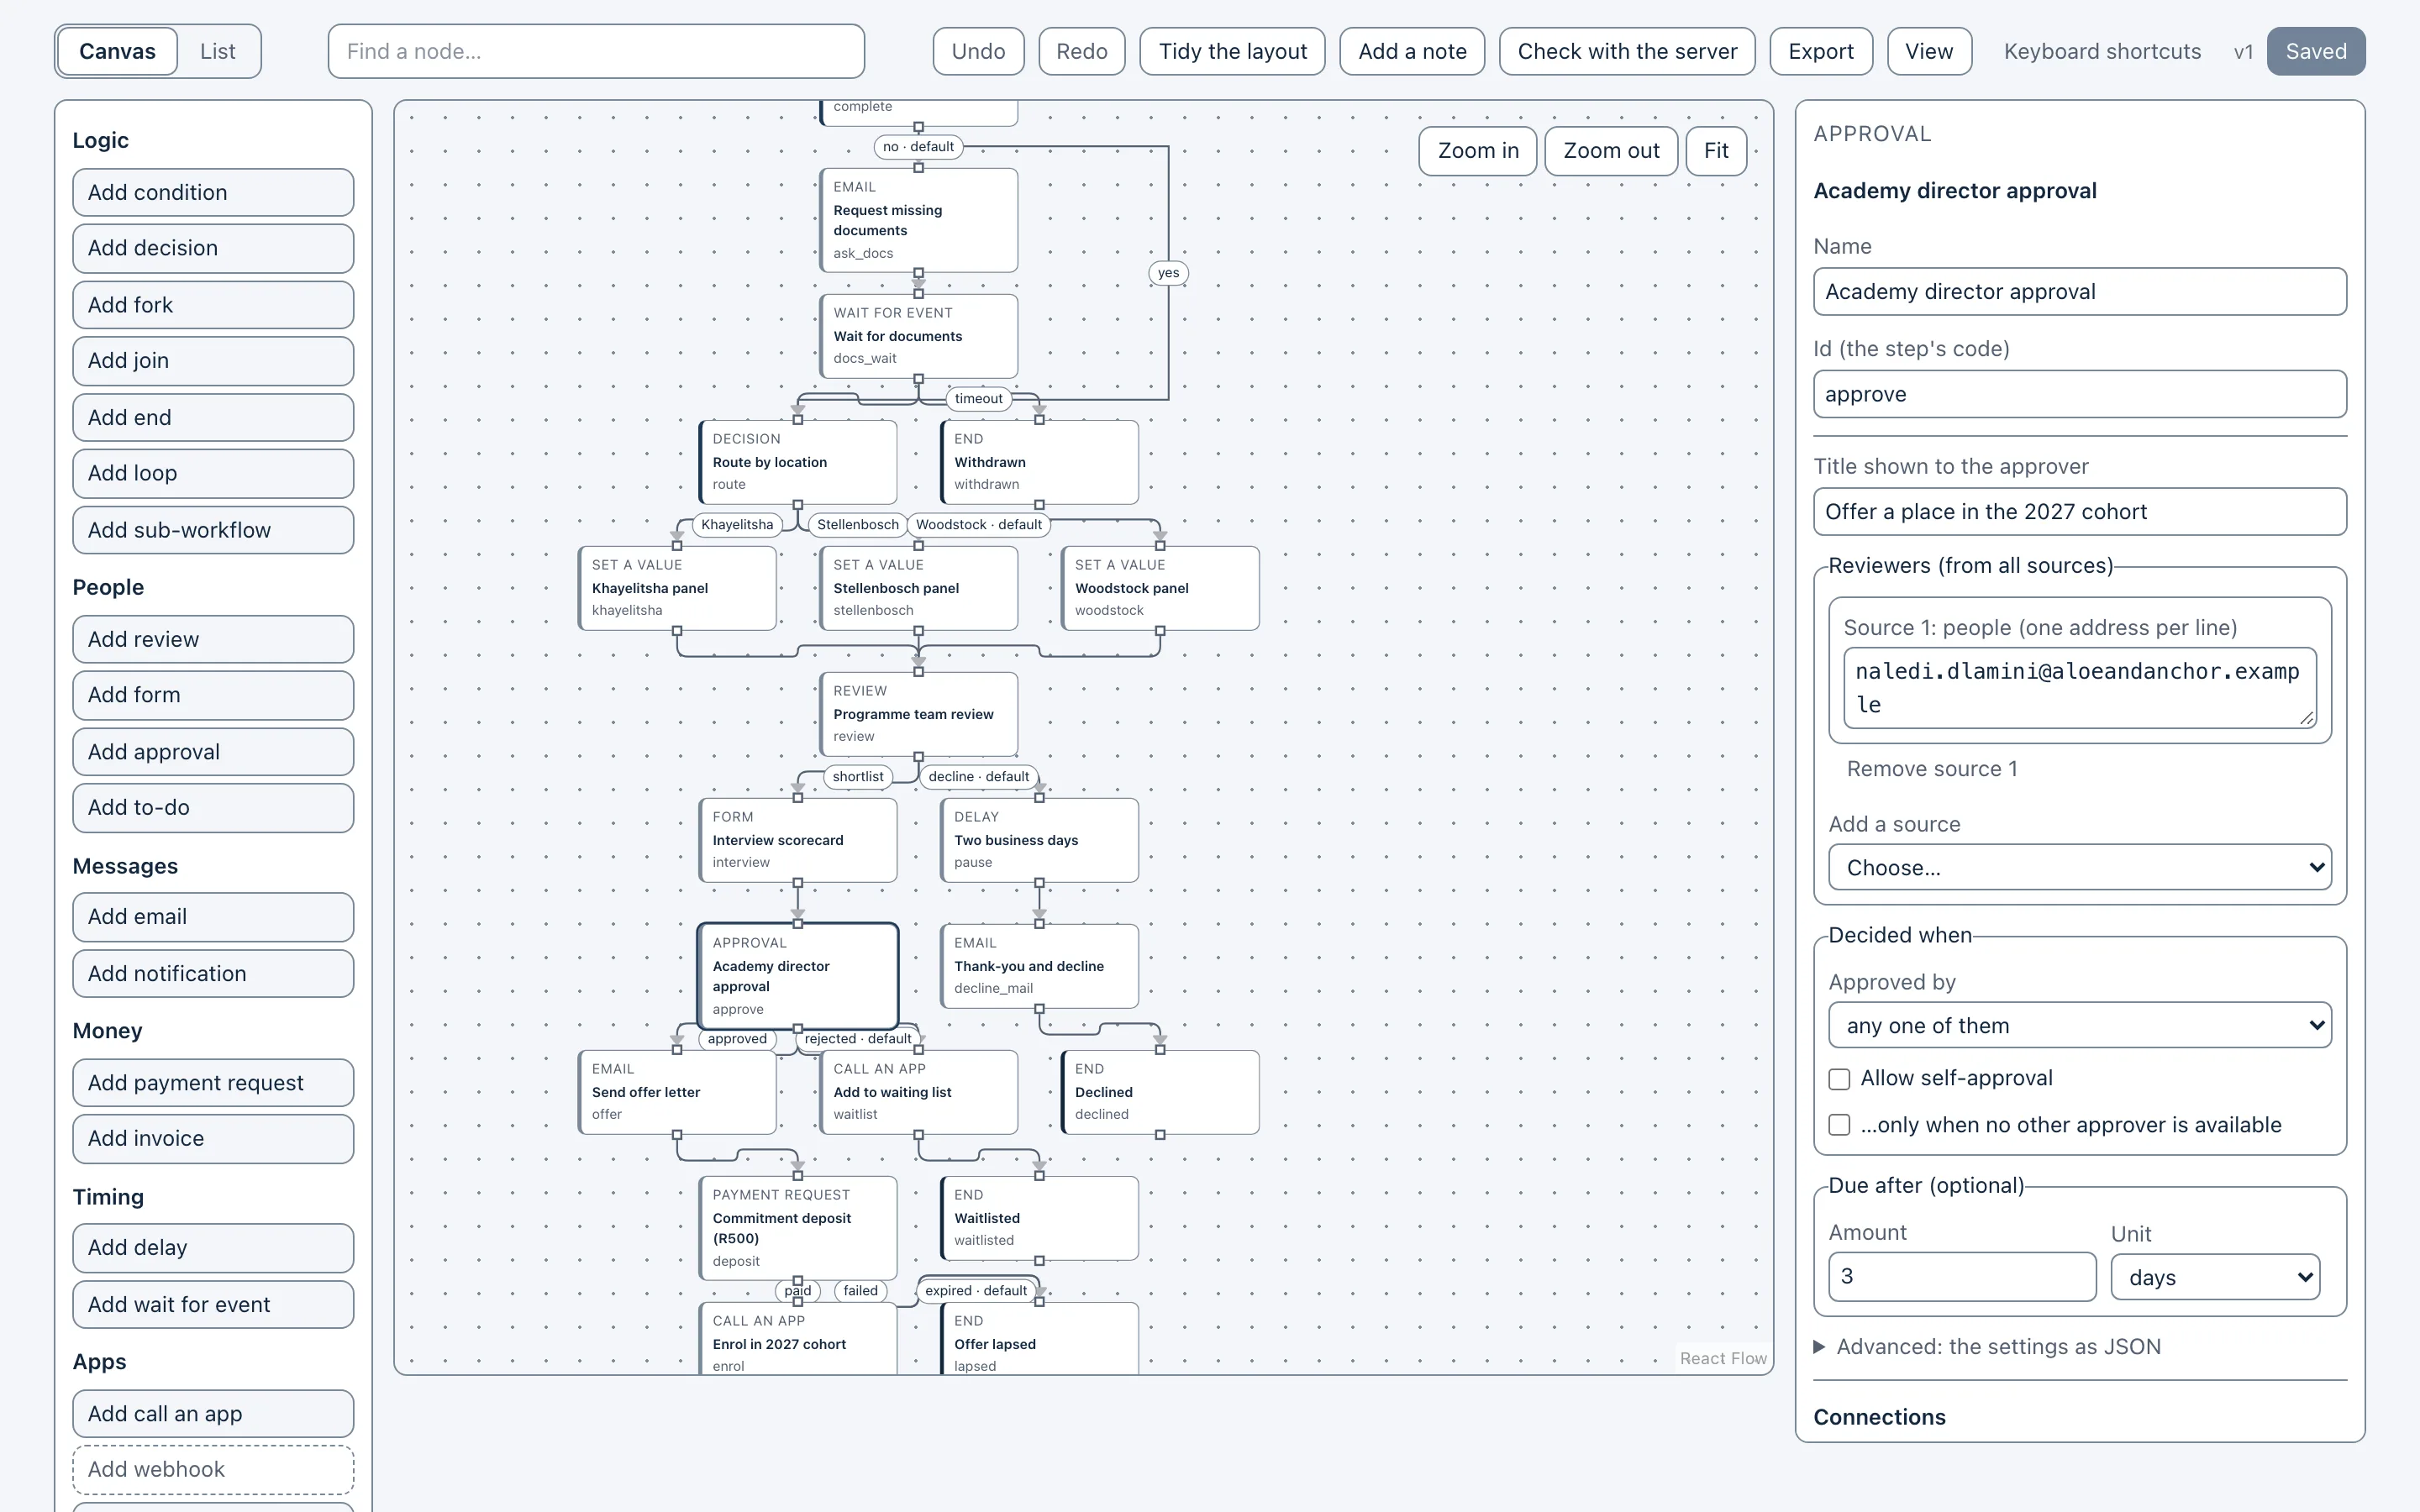Image resolution: width=2420 pixels, height=1512 pixels.
Task: Select the Academy director approval node
Action: click(798, 976)
